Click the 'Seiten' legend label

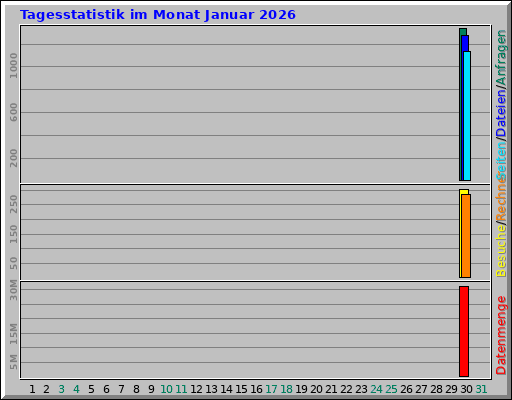501,161
